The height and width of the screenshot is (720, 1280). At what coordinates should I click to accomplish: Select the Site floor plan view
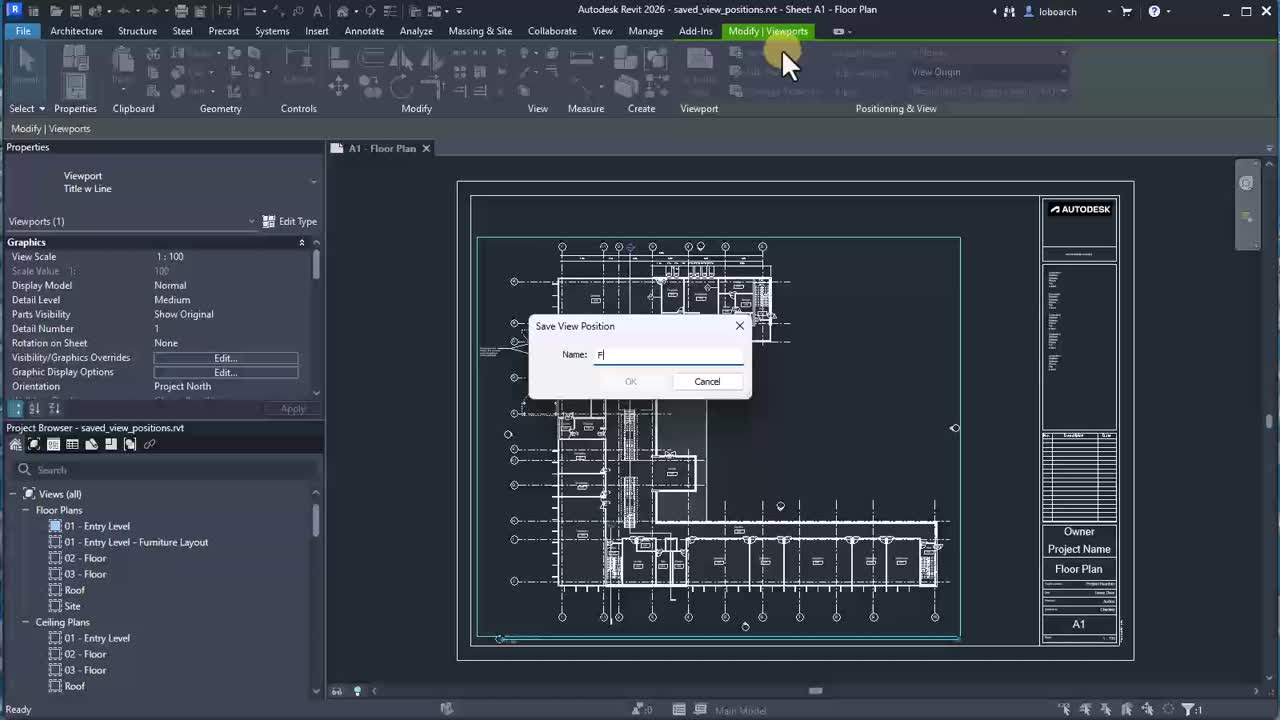coord(73,606)
